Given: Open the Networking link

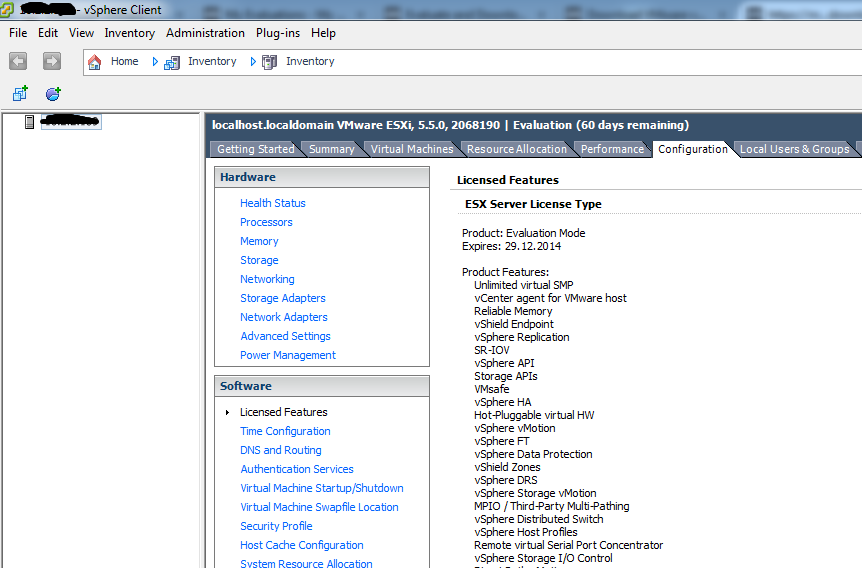Looking at the screenshot, I should click(x=267, y=279).
